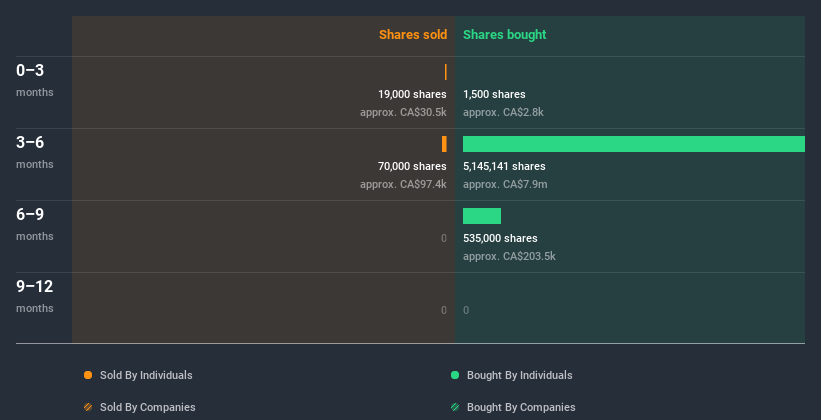The image size is (821, 420).
Task: Click the Shares bought column header
Action: [x=505, y=35]
